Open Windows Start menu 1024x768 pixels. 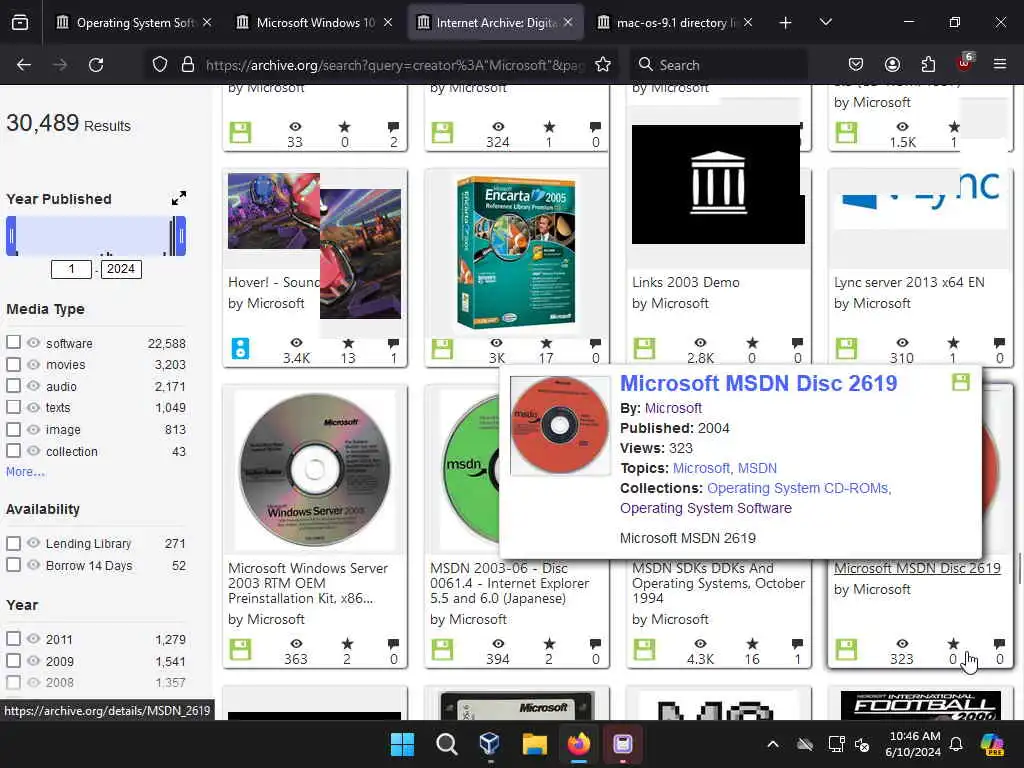[402, 744]
